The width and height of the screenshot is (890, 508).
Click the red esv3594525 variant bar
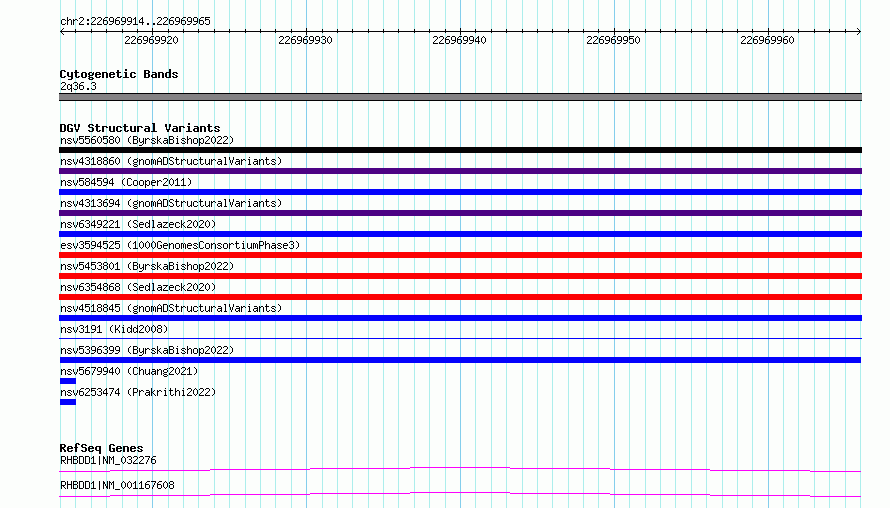tap(460, 255)
